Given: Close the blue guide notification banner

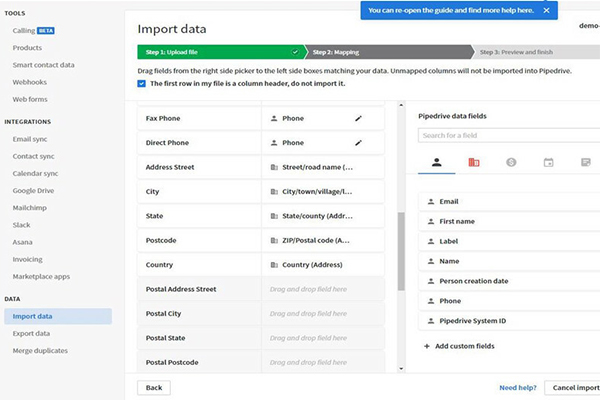Looking at the screenshot, I should click(x=545, y=10).
